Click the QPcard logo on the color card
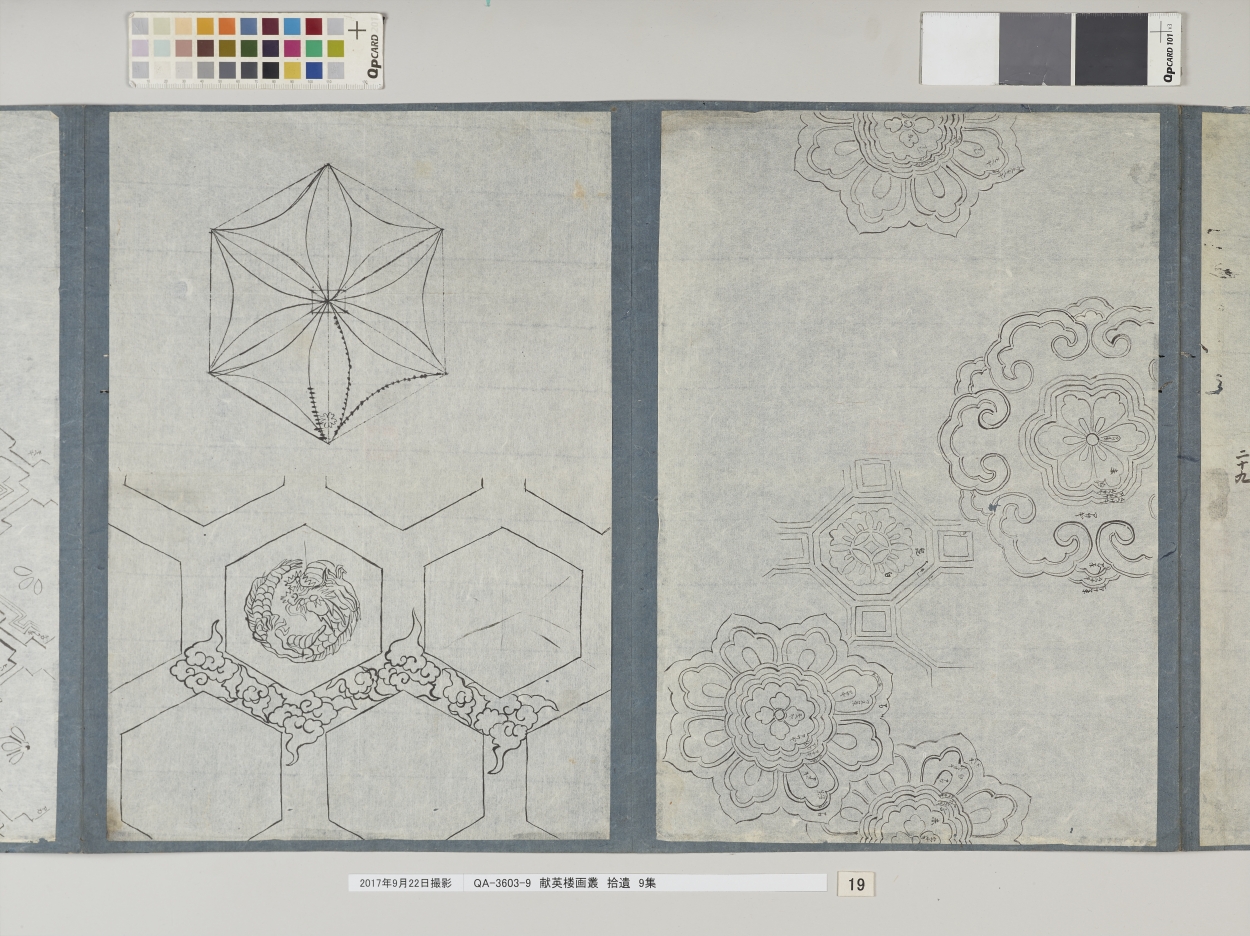 point(374,56)
